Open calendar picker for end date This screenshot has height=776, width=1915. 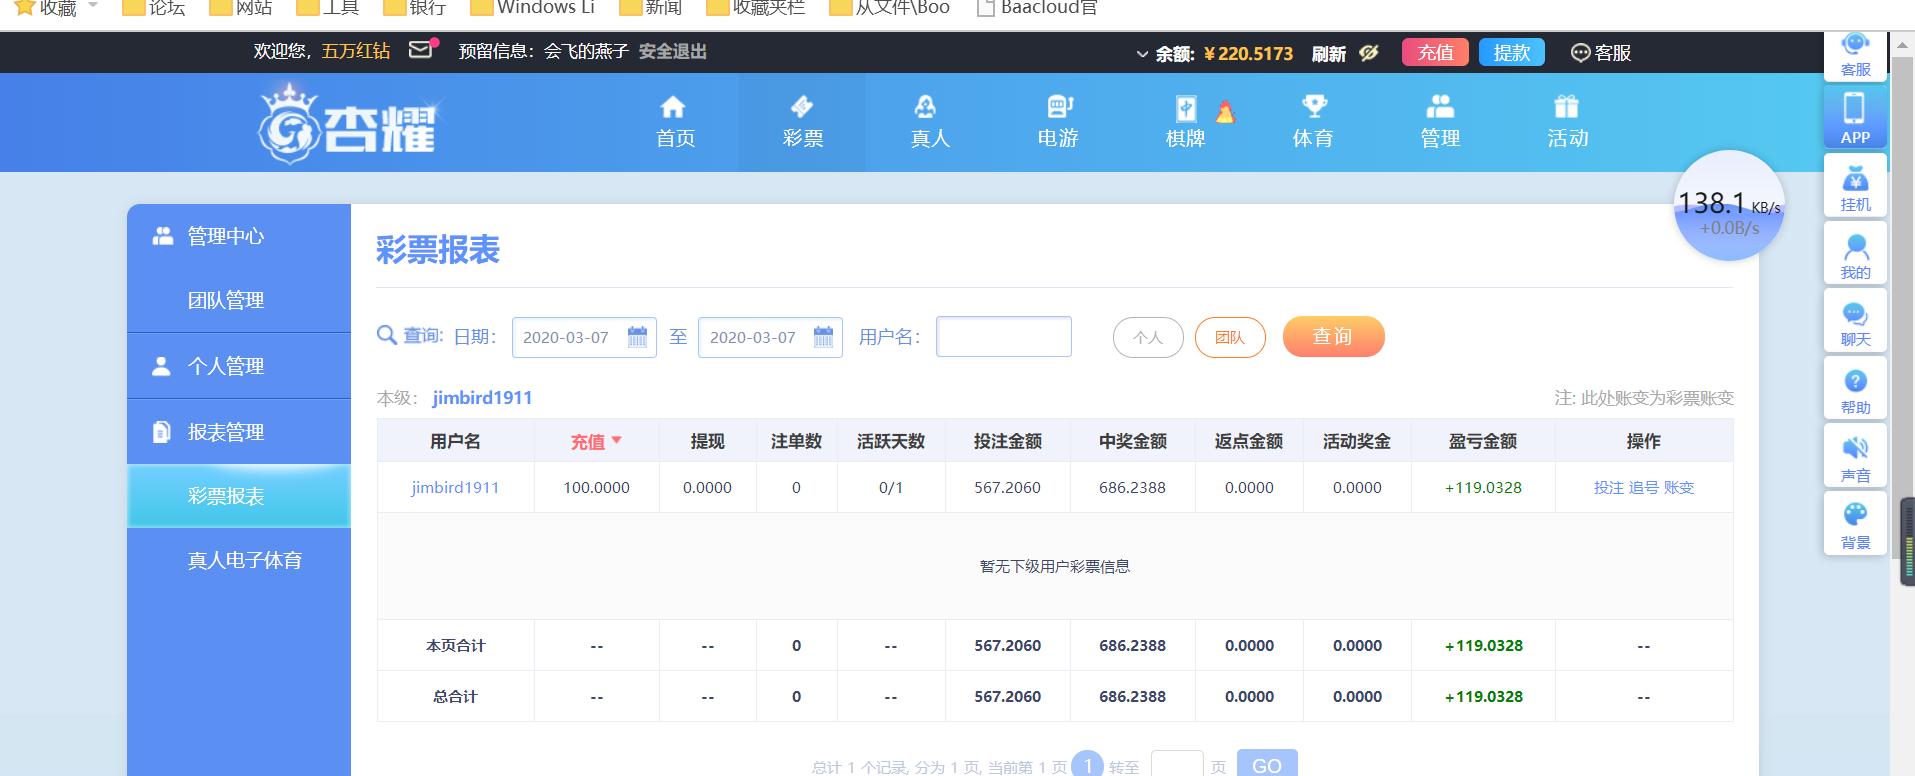click(x=823, y=337)
